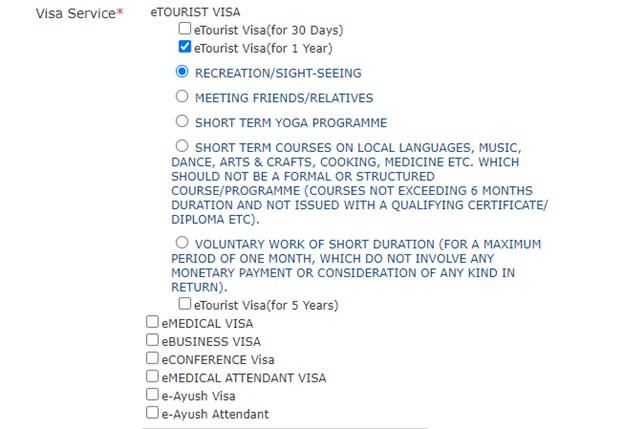Select the Recreation/Sight-Seeing radio button

click(x=182, y=72)
